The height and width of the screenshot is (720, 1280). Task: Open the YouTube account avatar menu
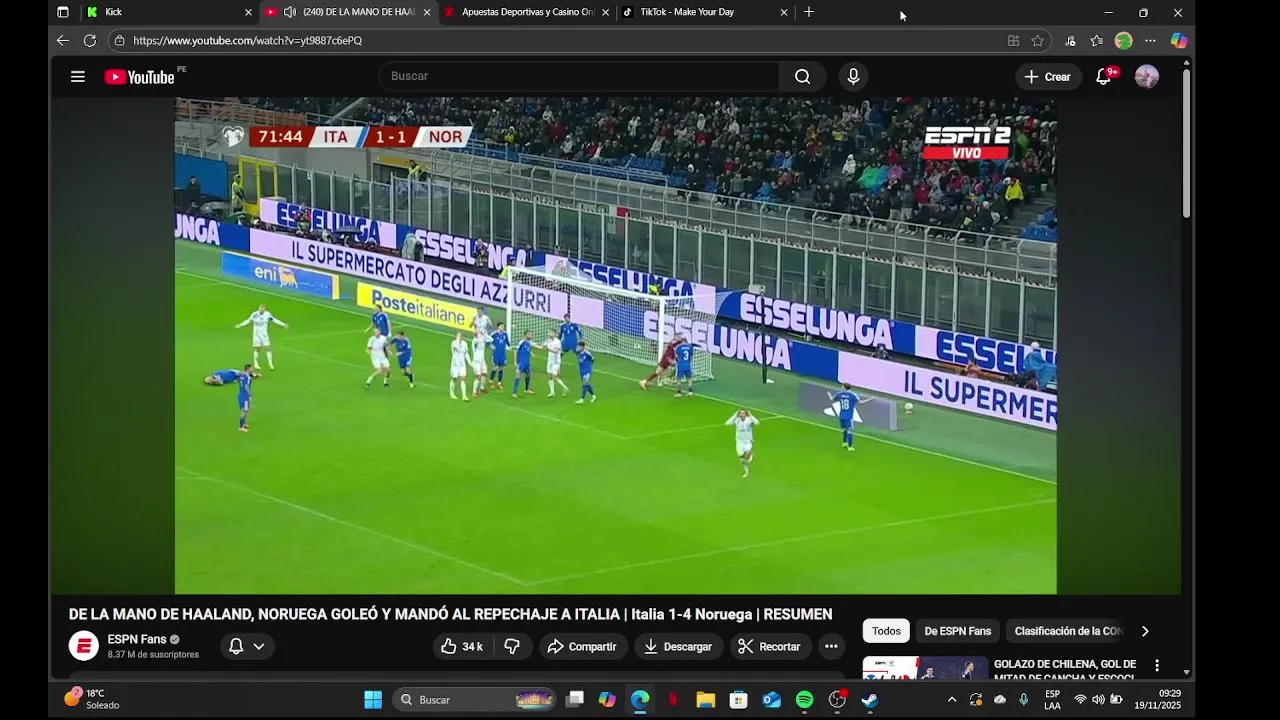pyautogui.click(x=1147, y=77)
